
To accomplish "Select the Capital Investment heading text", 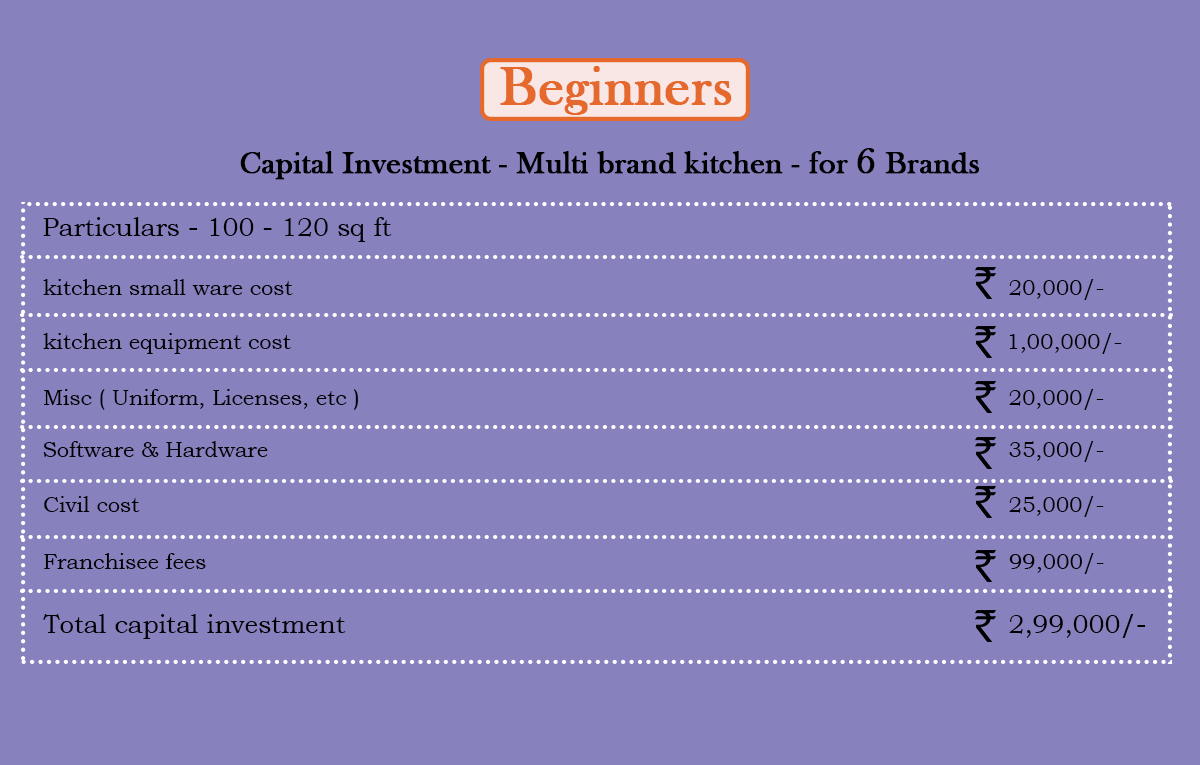I will pyautogui.click(x=610, y=164).
